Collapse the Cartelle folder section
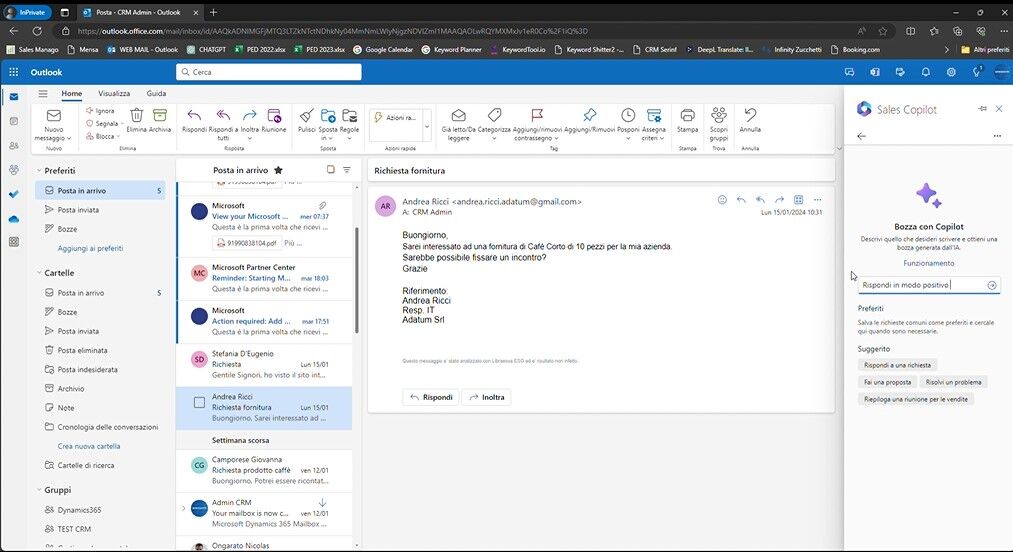 37,273
